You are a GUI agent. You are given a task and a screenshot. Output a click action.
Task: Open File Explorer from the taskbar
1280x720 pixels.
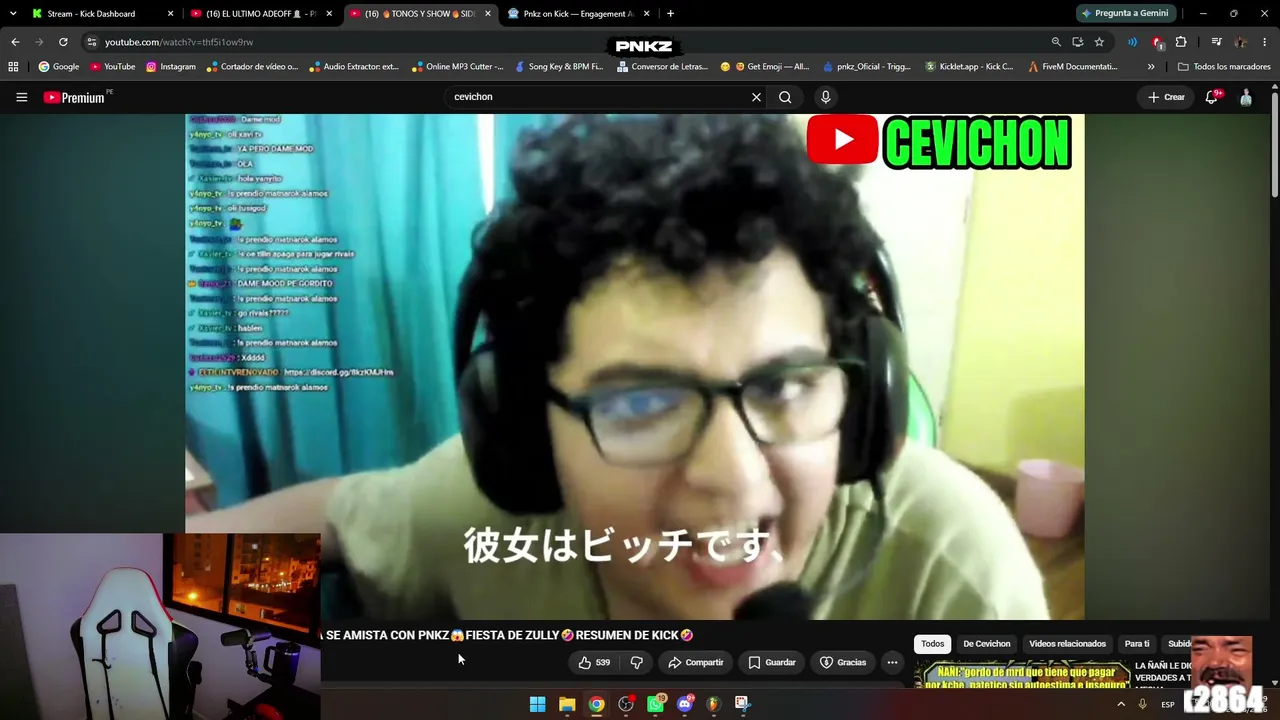[567, 704]
